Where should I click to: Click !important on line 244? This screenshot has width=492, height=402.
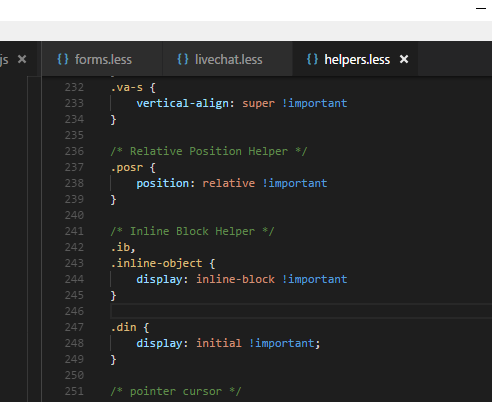[314, 279]
